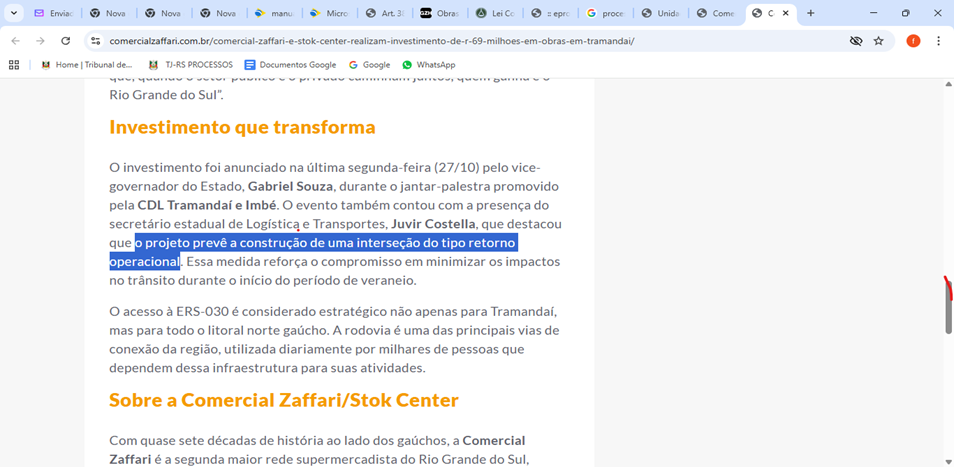Image resolution: width=954 pixels, height=467 pixels.
Task: Go back to previous page
Action: (x=15, y=41)
